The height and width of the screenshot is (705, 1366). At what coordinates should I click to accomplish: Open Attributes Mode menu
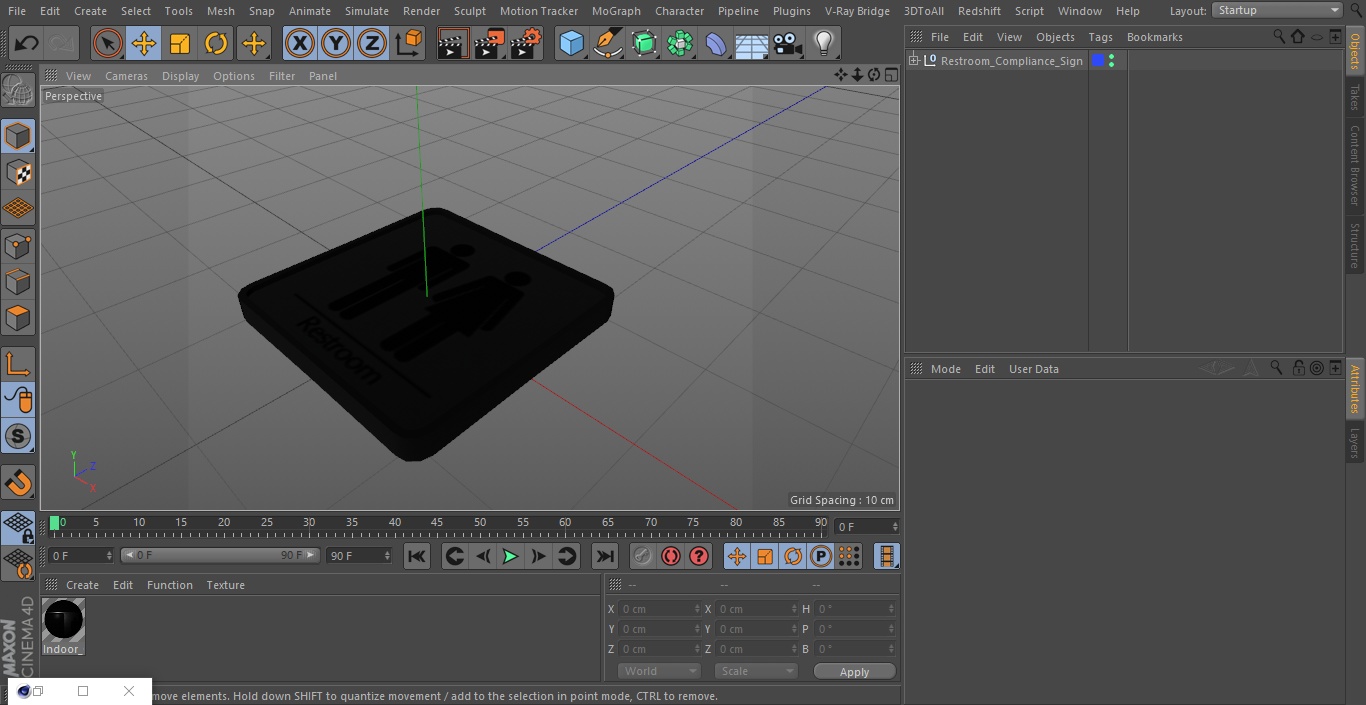pos(945,369)
